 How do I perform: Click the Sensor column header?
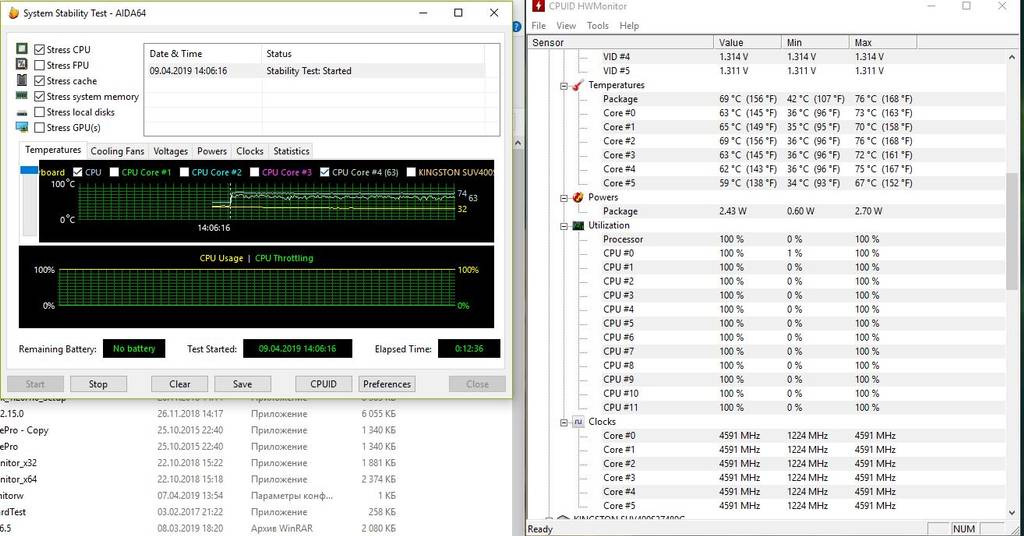(621, 42)
